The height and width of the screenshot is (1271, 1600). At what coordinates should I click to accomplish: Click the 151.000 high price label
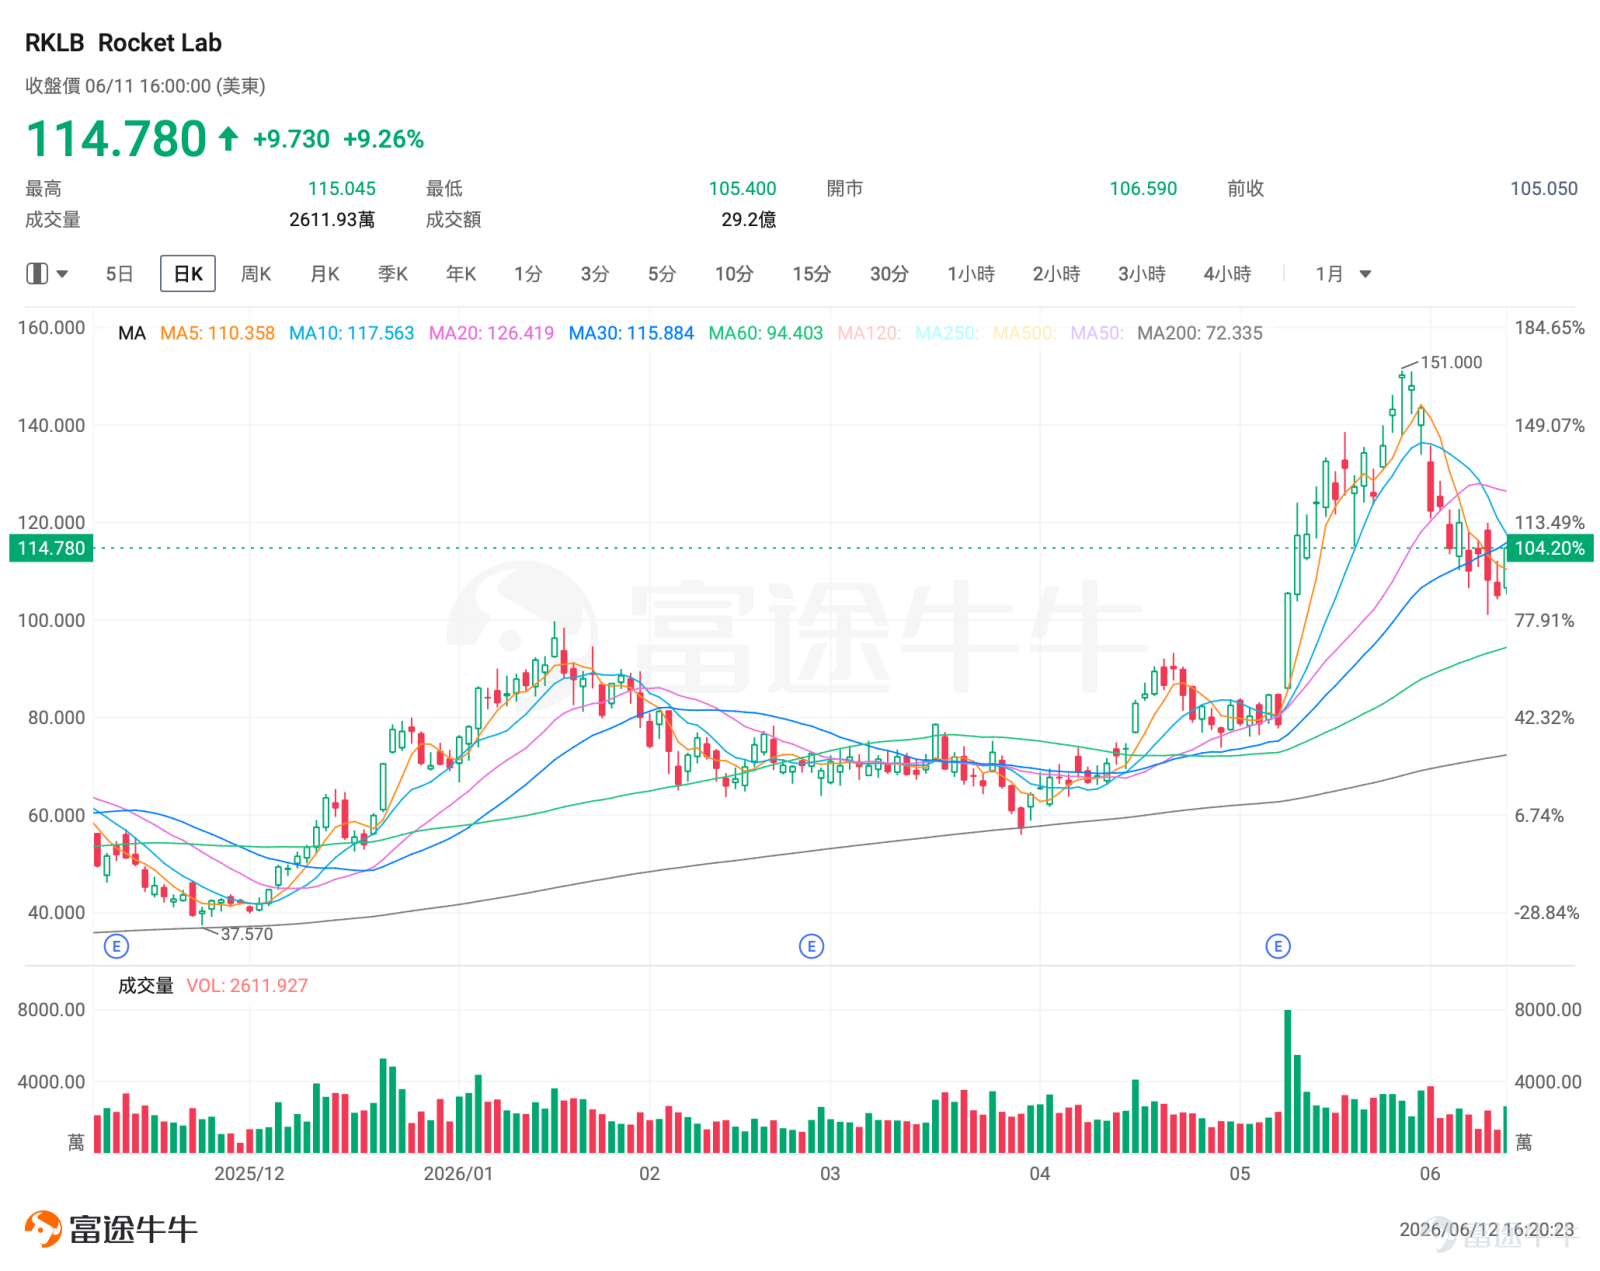click(1451, 362)
